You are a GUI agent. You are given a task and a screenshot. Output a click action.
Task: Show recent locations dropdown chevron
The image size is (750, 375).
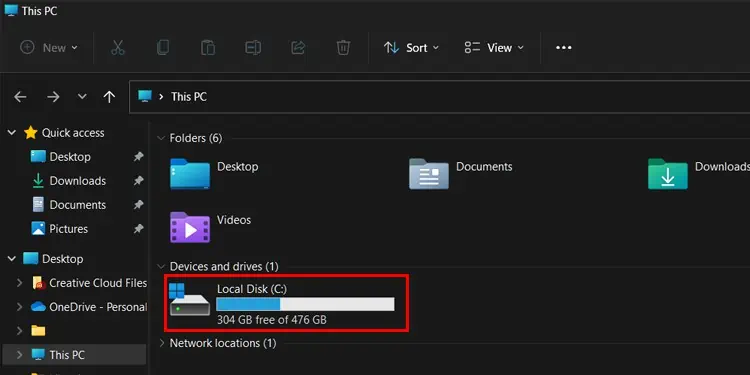click(82, 97)
